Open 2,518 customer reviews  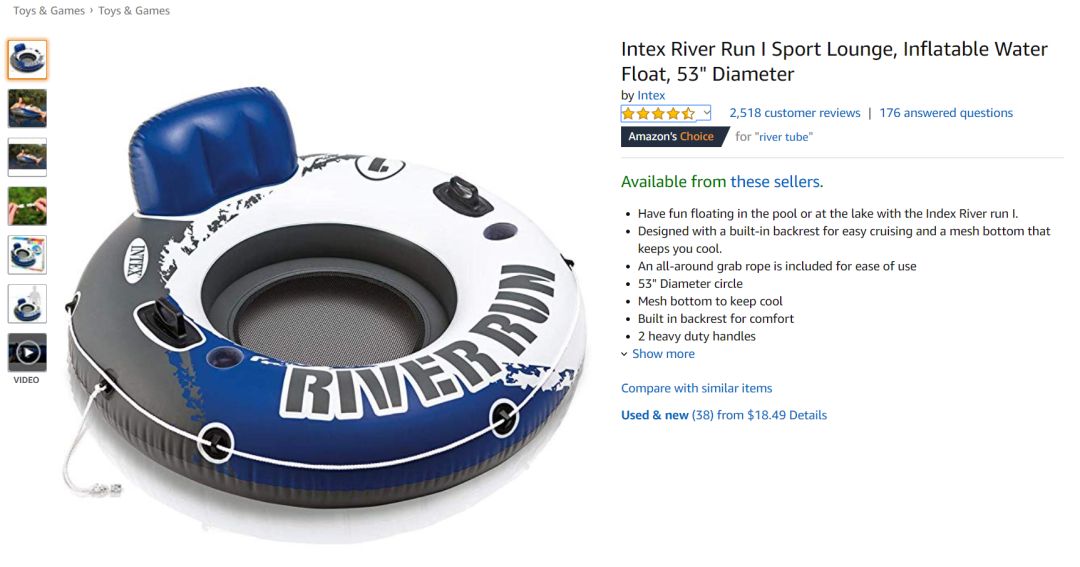coord(795,113)
